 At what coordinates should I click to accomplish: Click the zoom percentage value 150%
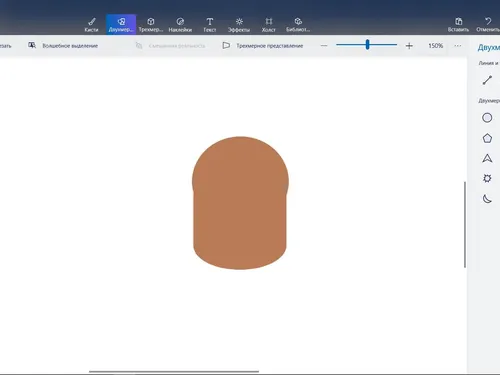point(436,46)
